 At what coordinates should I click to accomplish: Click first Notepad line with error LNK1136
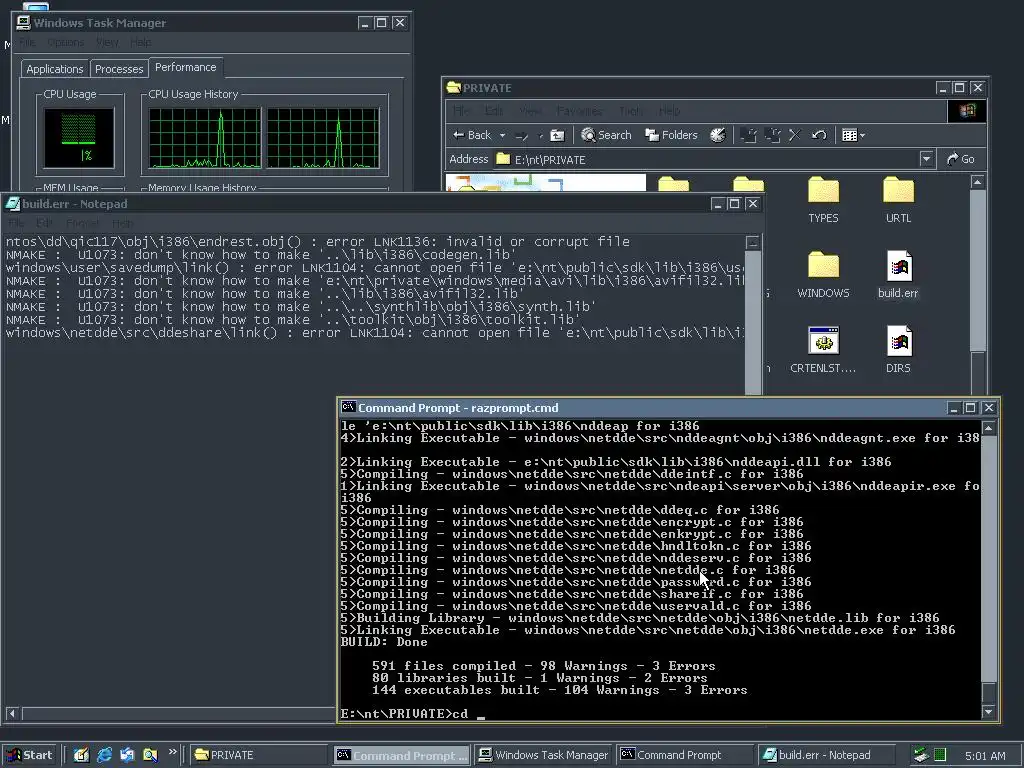(317, 242)
